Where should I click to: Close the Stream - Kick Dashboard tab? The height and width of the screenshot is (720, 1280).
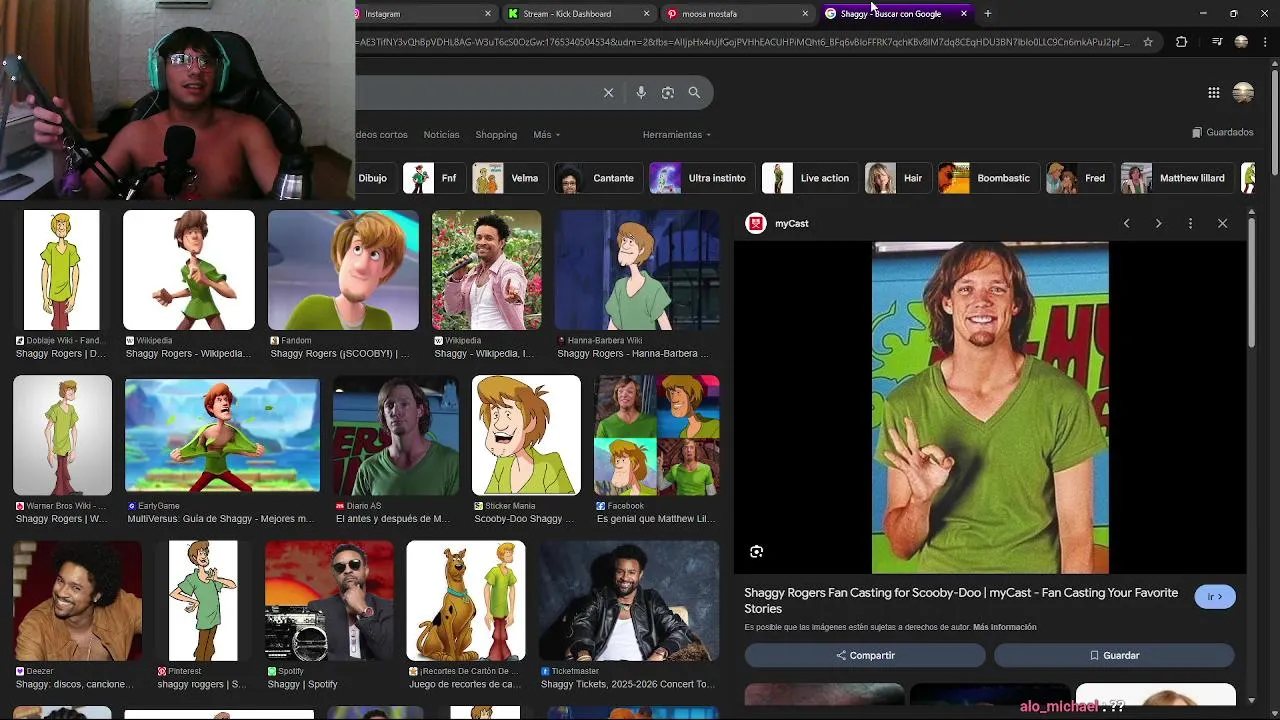pyautogui.click(x=646, y=14)
